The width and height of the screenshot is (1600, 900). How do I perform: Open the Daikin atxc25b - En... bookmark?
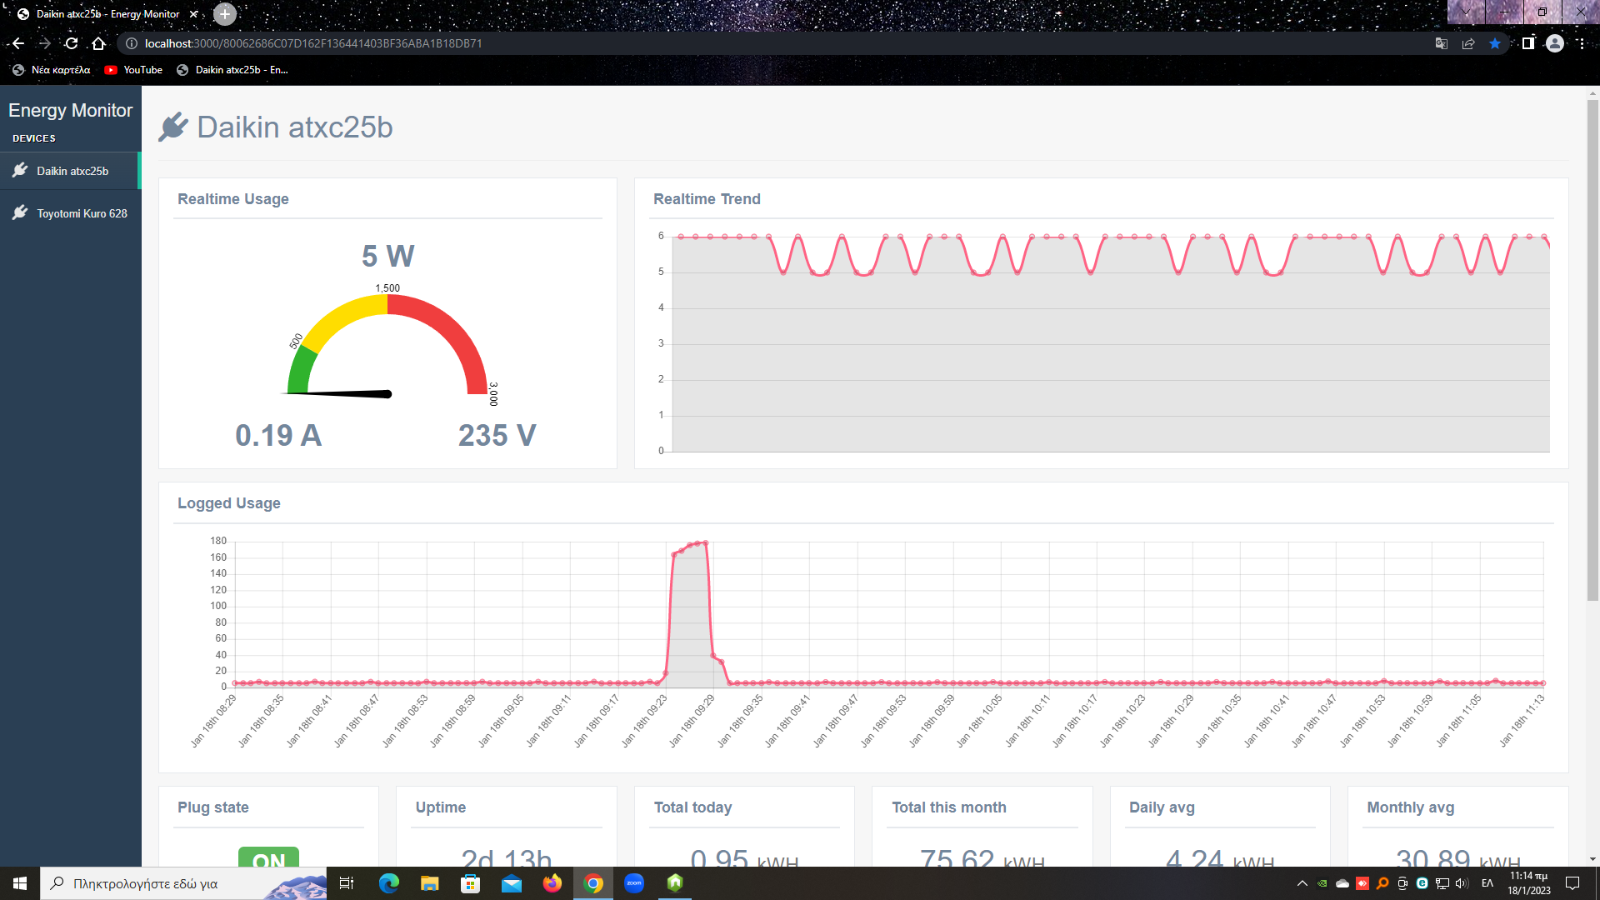point(232,70)
